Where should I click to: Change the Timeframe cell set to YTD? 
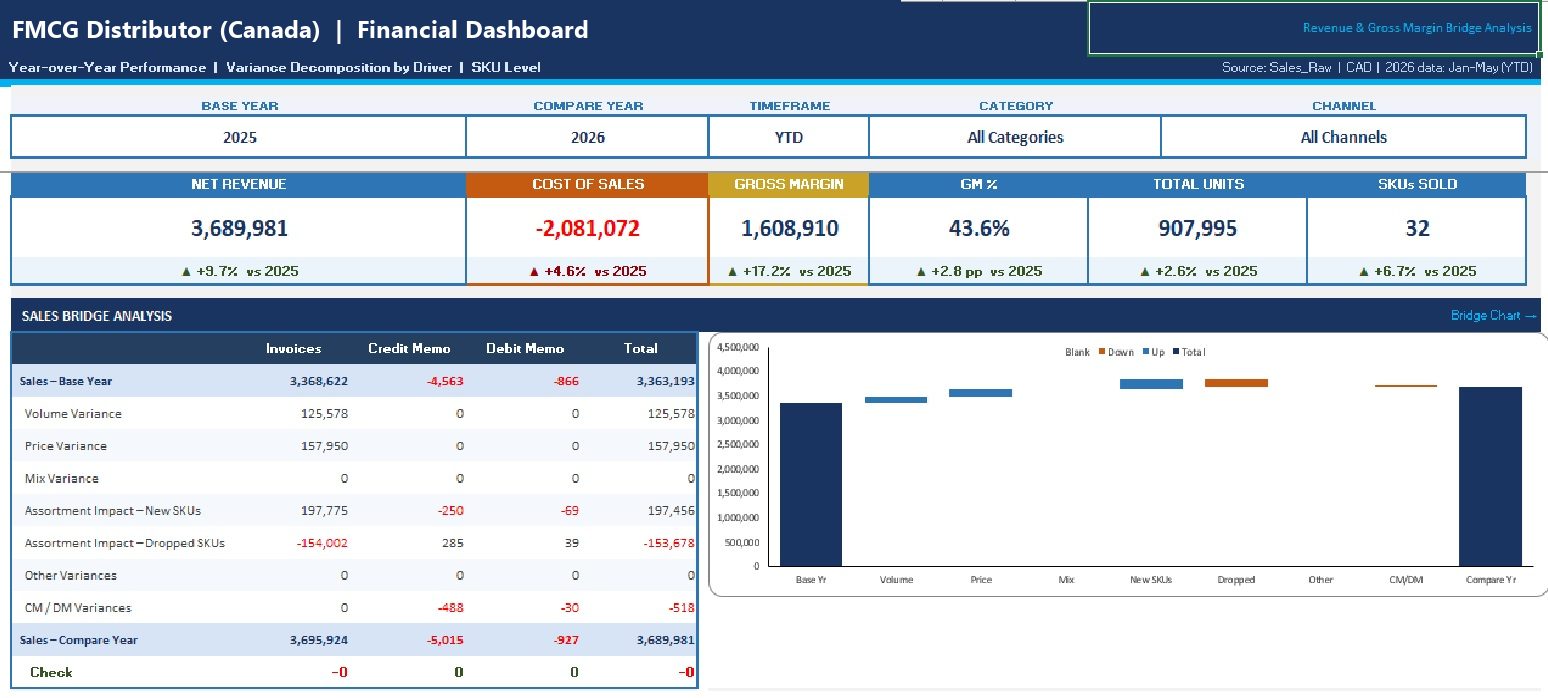coord(789,137)
